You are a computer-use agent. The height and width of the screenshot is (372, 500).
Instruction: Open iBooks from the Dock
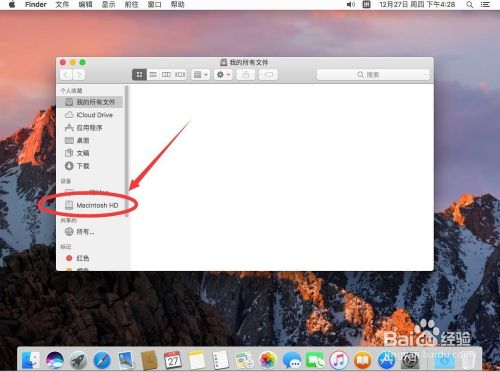(x=362, y=360)
